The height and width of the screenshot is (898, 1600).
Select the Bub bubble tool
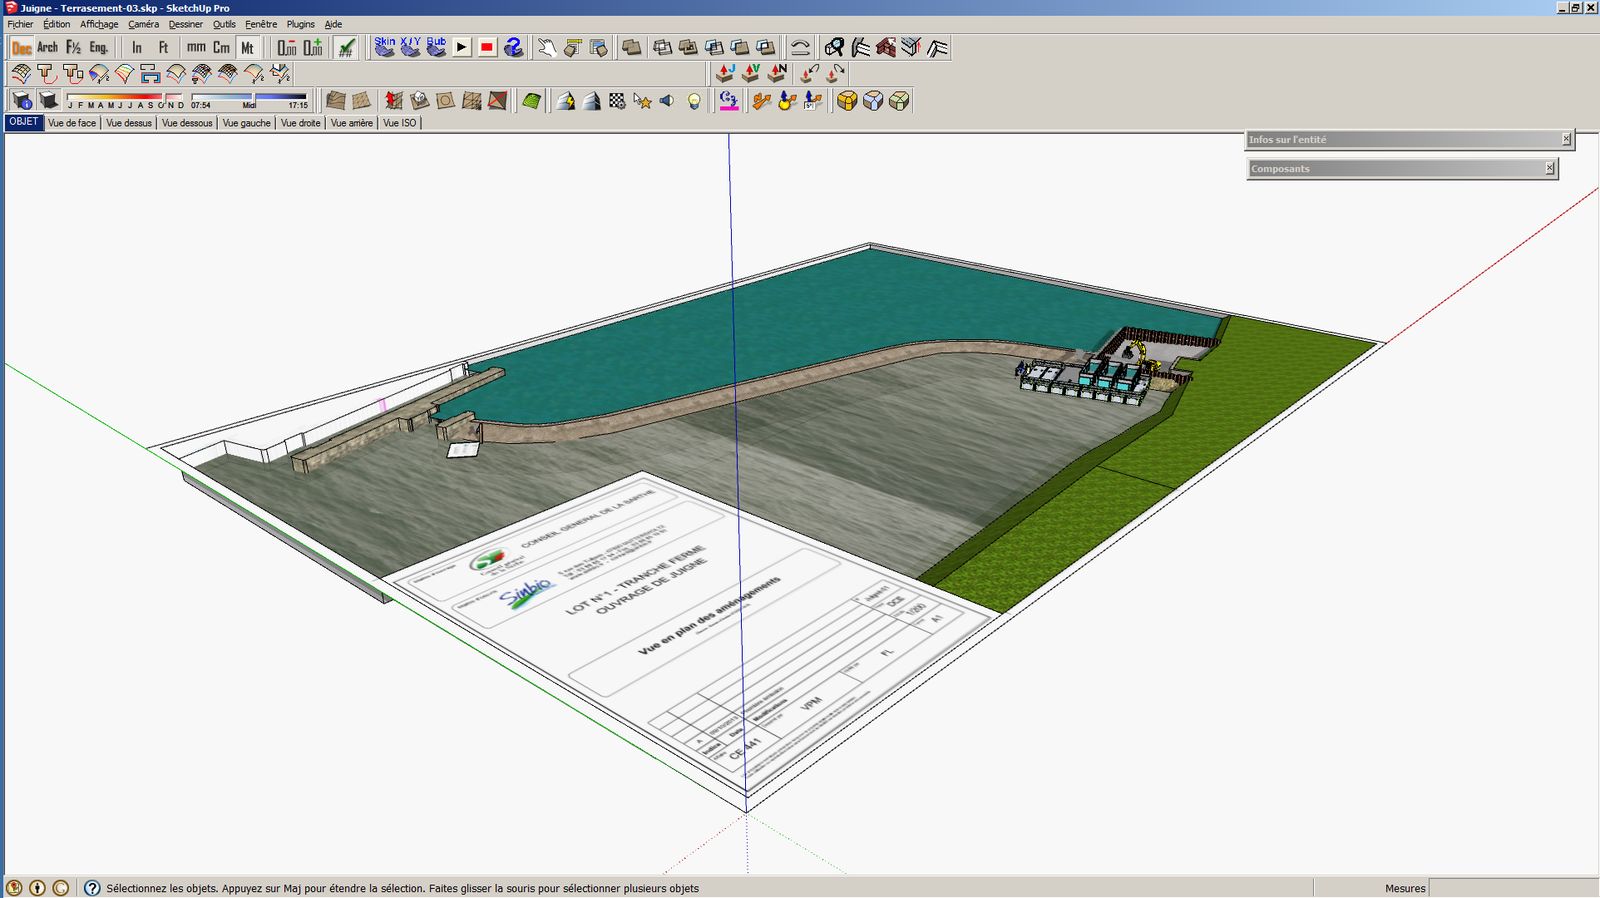click(436, 47)
